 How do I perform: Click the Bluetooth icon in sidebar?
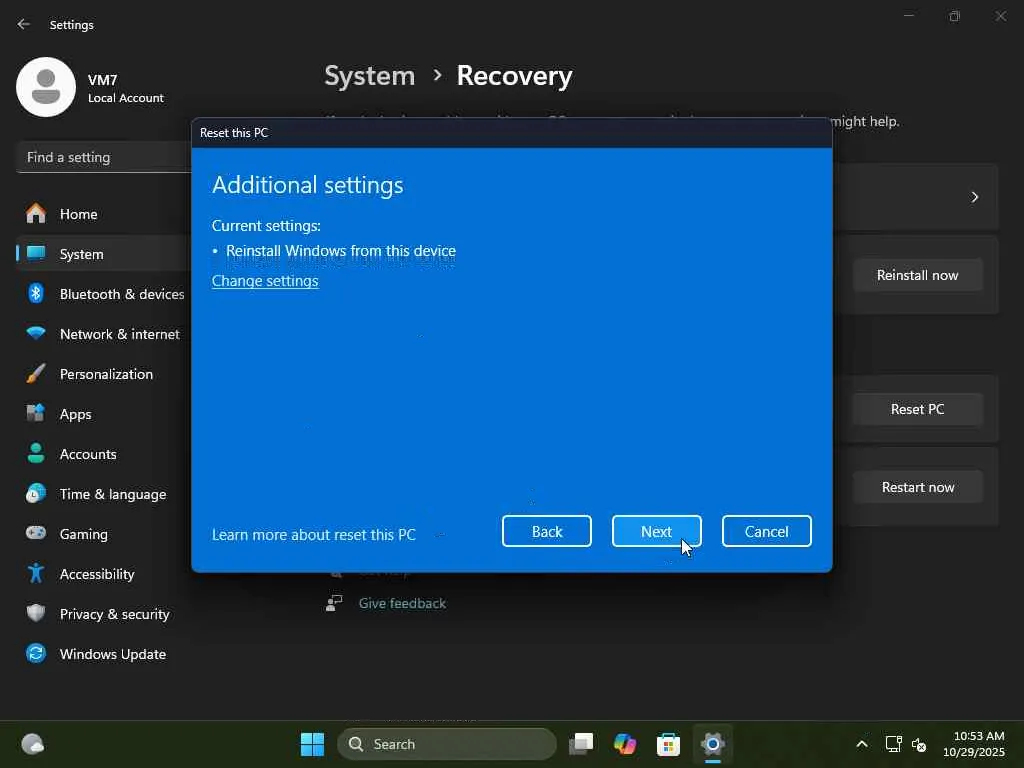36,293
